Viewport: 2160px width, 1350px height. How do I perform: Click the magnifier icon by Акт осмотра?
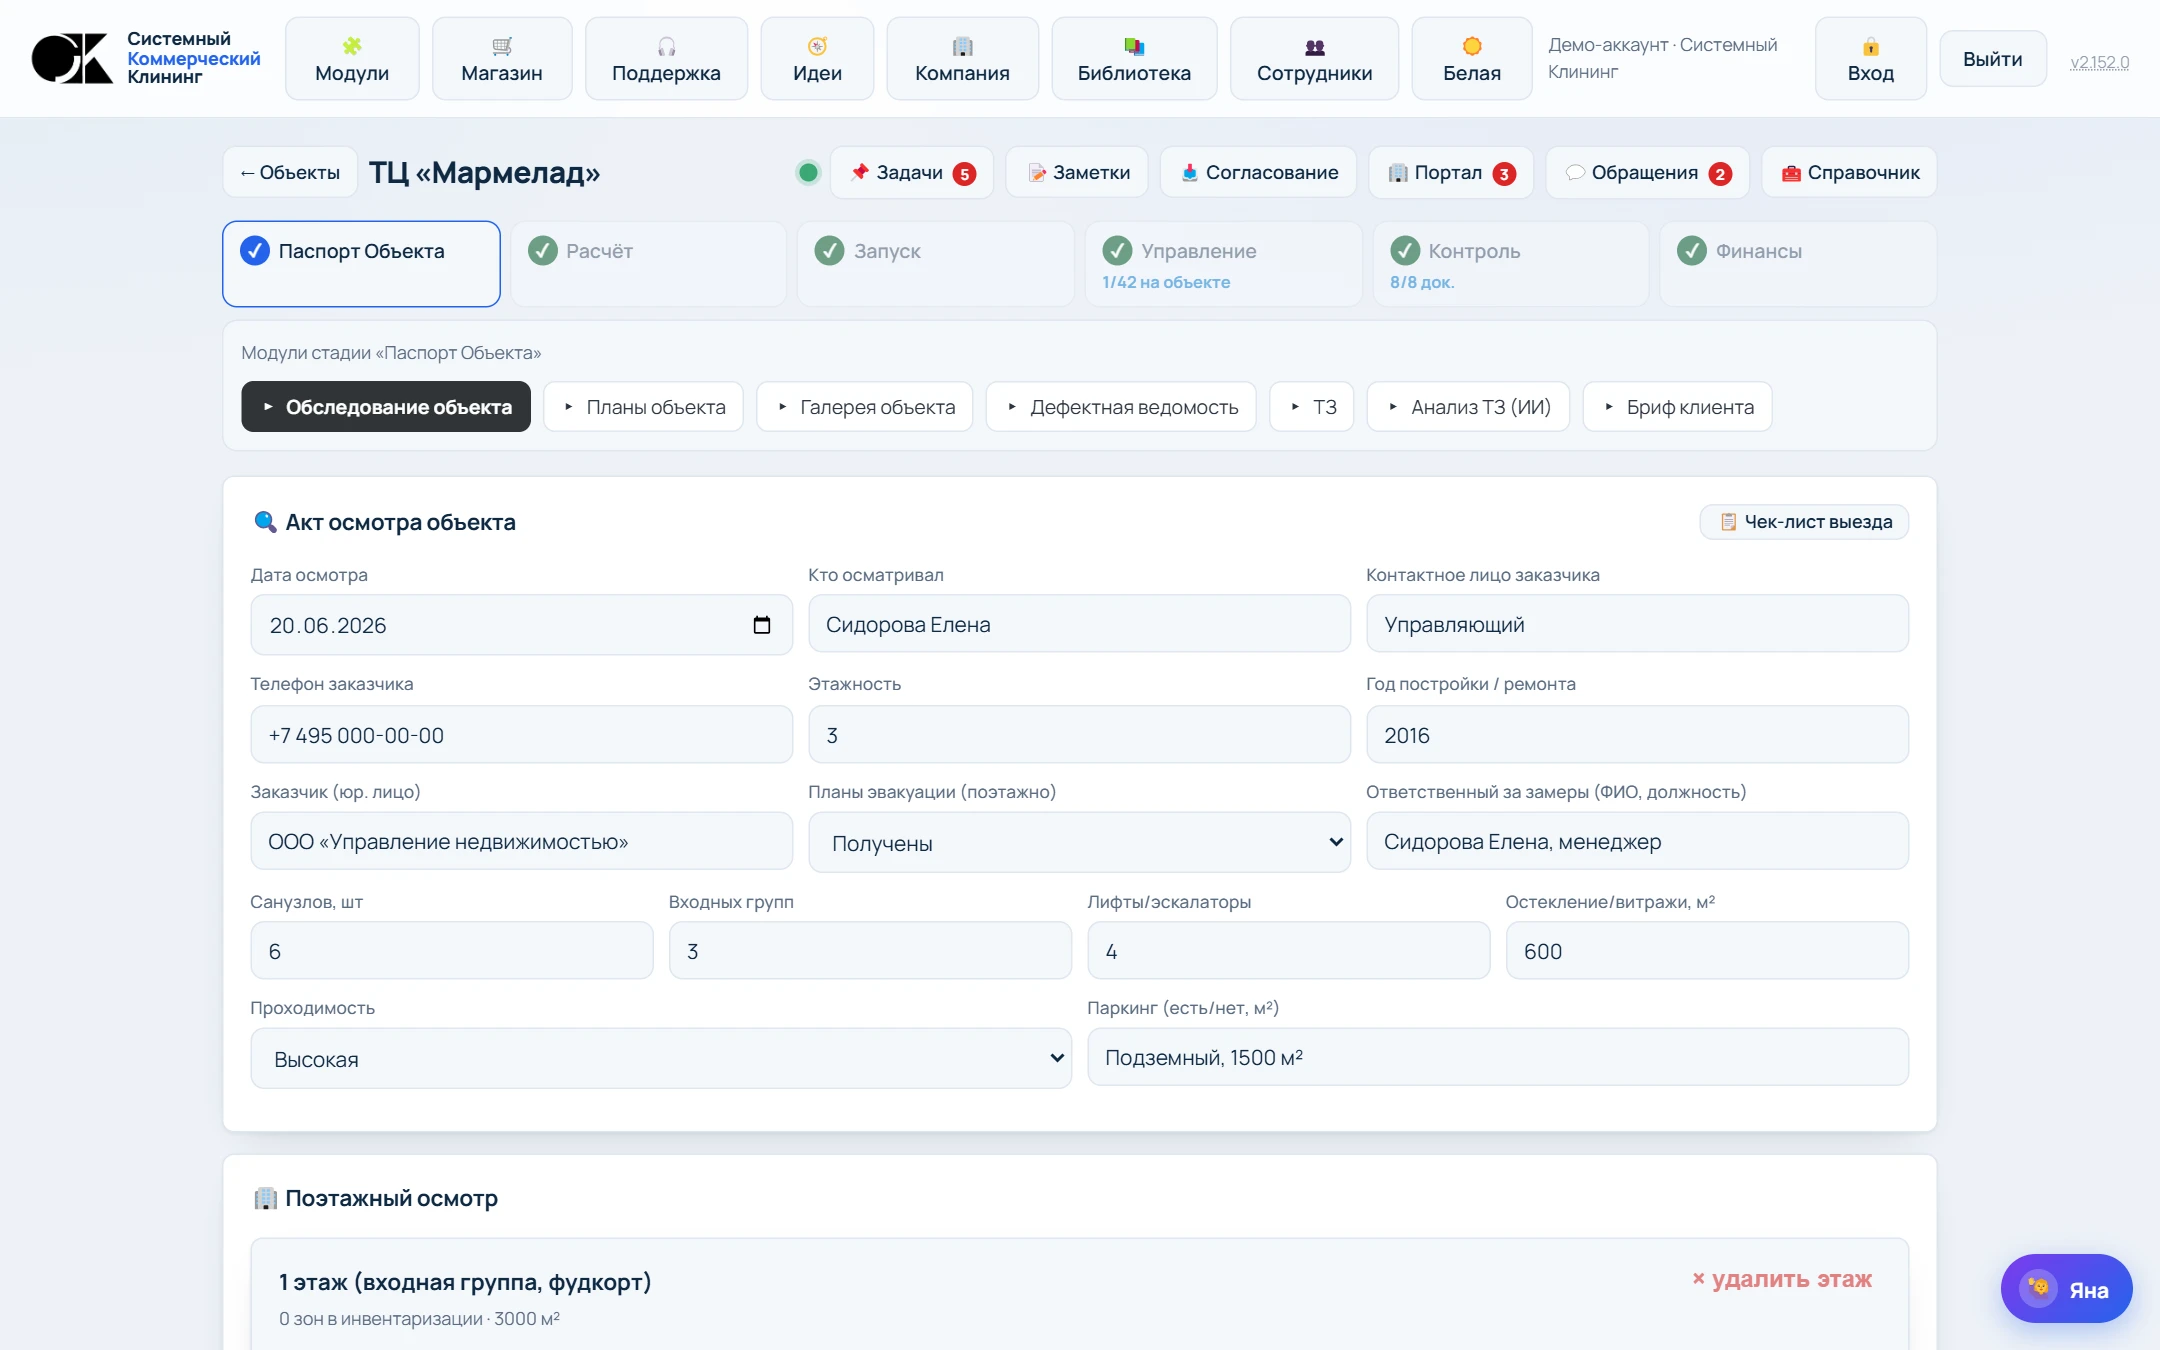click(265, 521)
